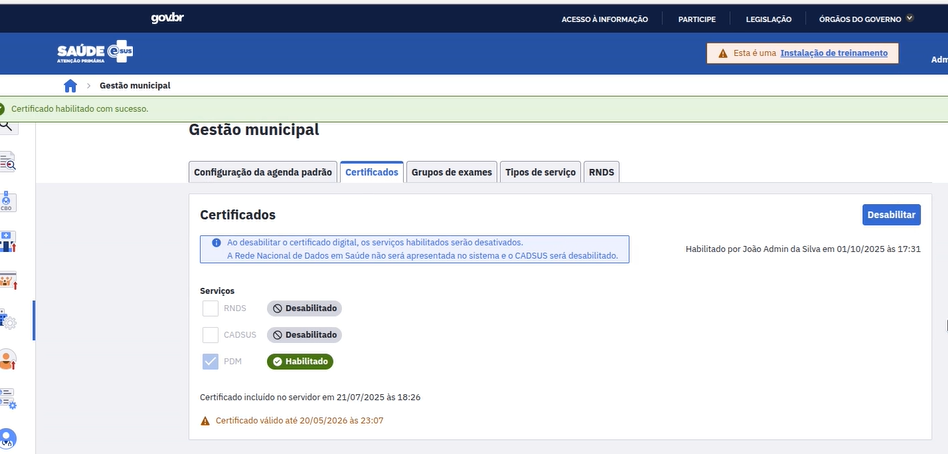Open the document search sidebar icon
This screenshot has height=454, width=950.
pos(8,162)
